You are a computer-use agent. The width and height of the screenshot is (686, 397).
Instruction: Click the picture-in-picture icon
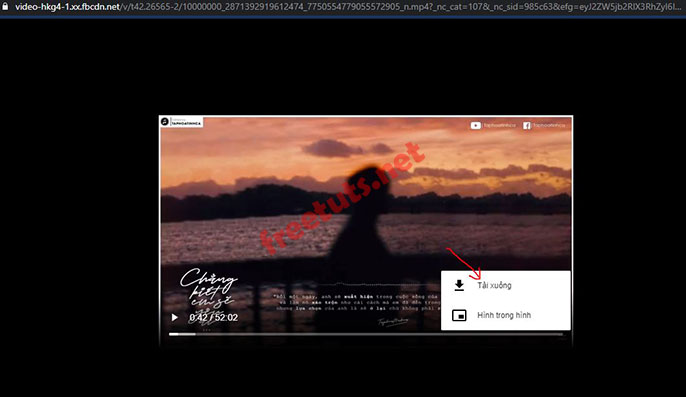click(459, 315)
